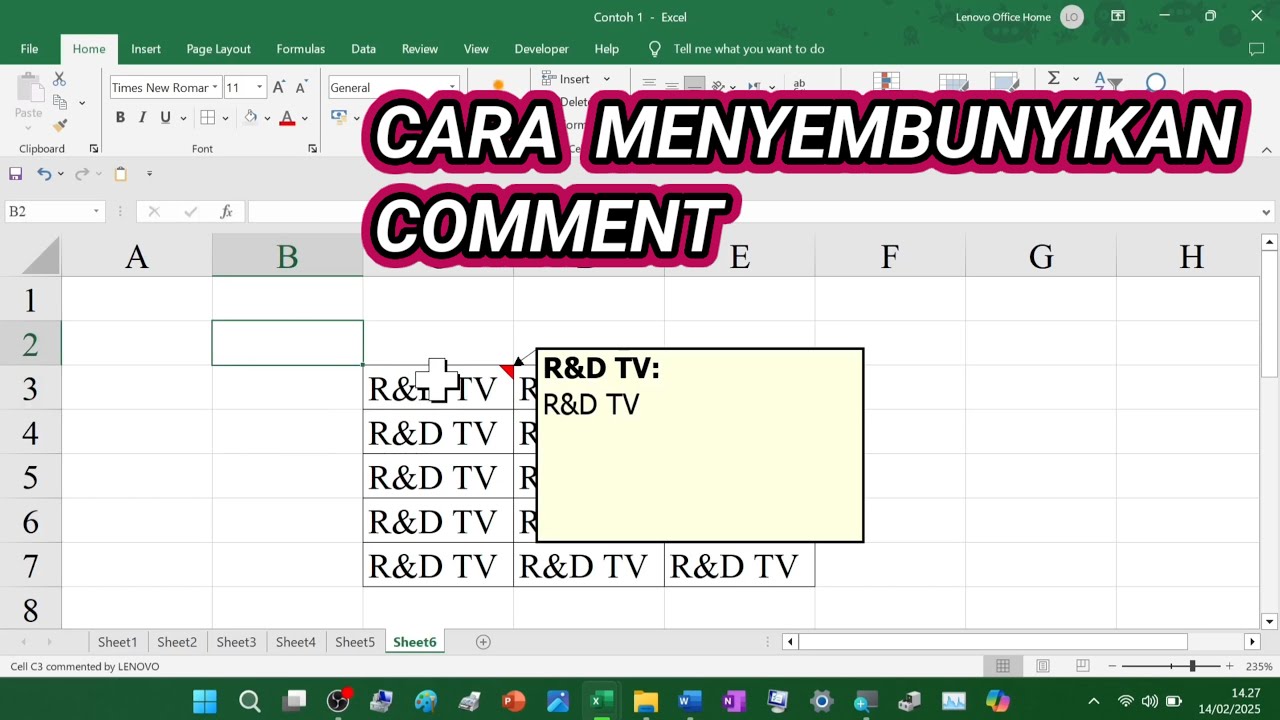The image size is (1280, 720).
Task: Toggle Italic formatting
Action: pos(142,117)
